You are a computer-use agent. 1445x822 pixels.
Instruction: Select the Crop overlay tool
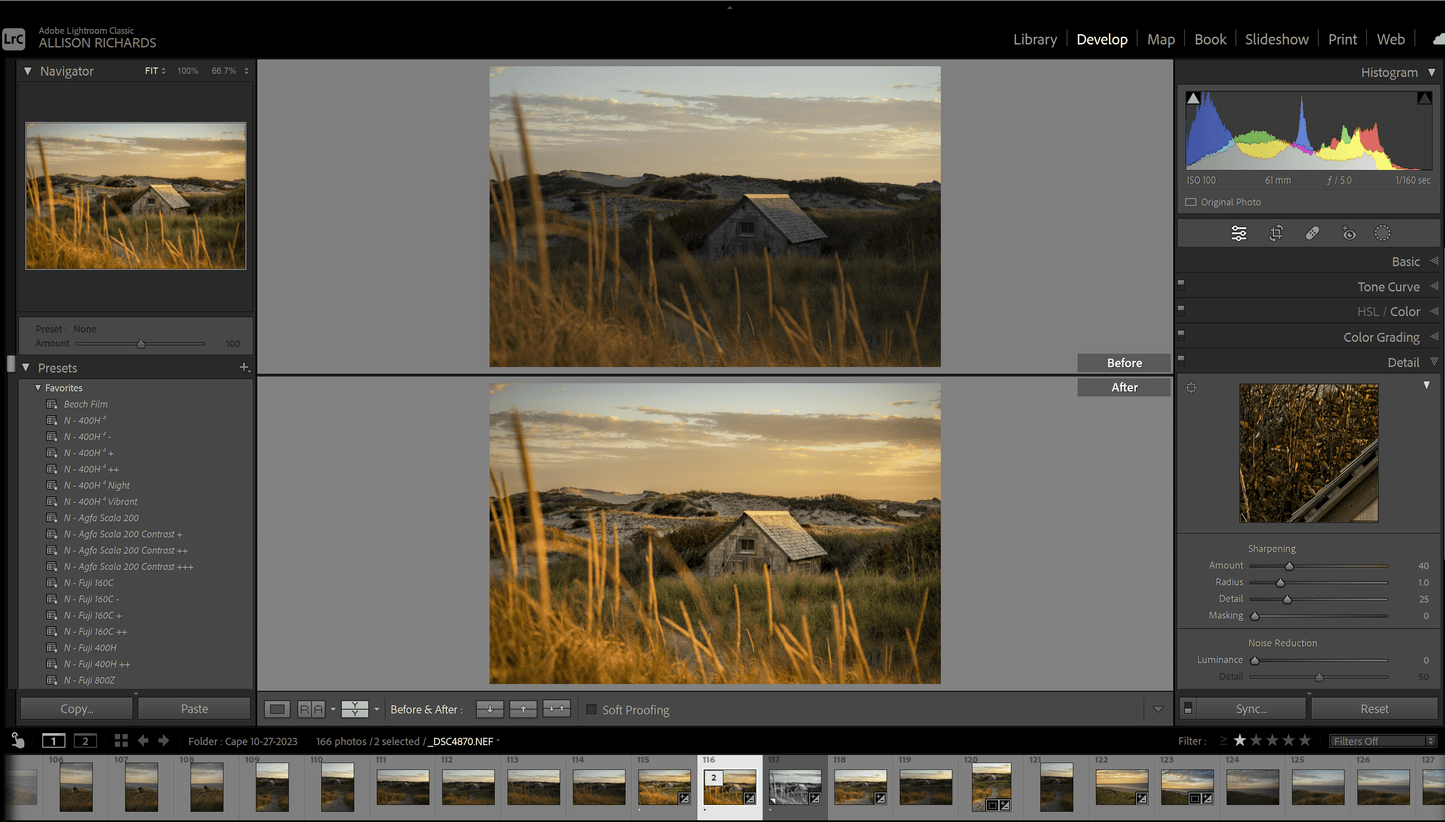pos(1276,233)
